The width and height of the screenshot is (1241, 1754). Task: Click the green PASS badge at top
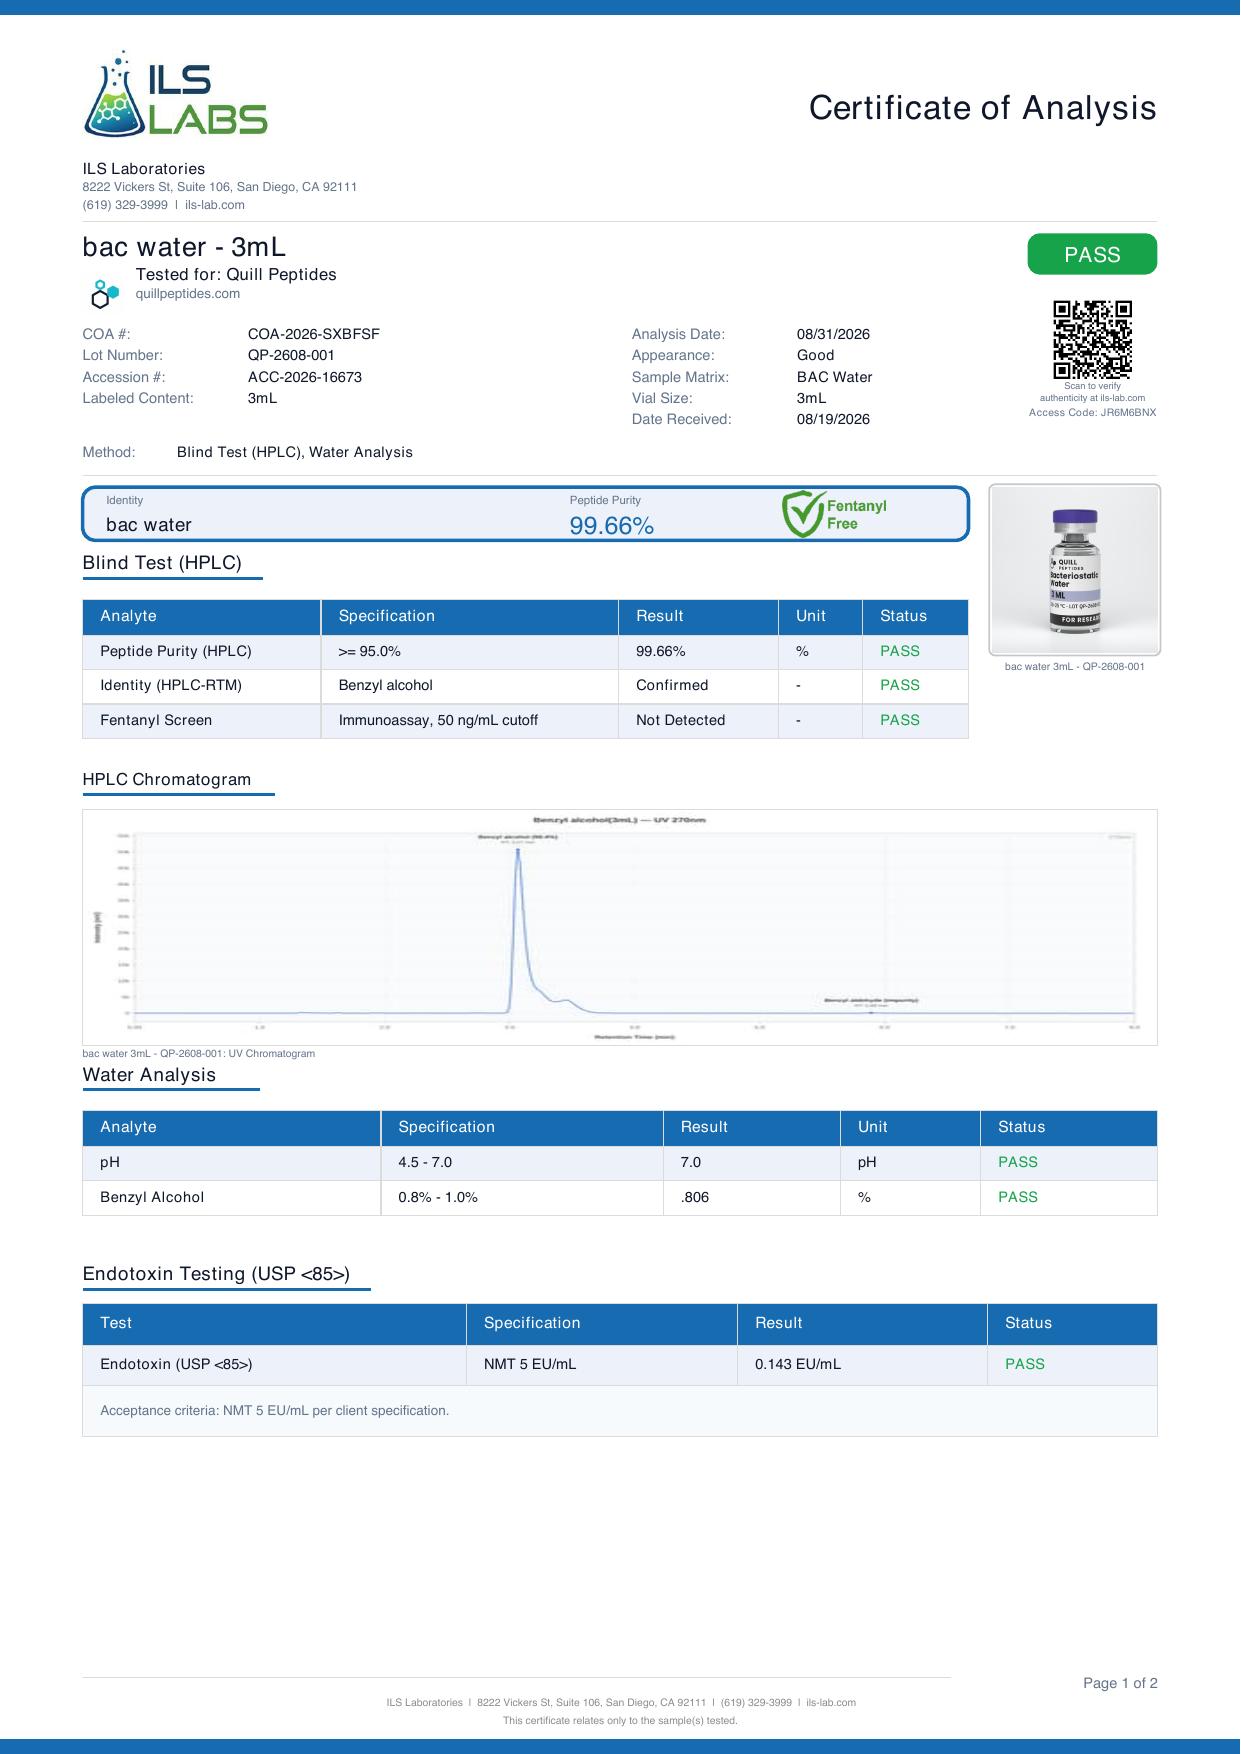tap(1092, 254)
